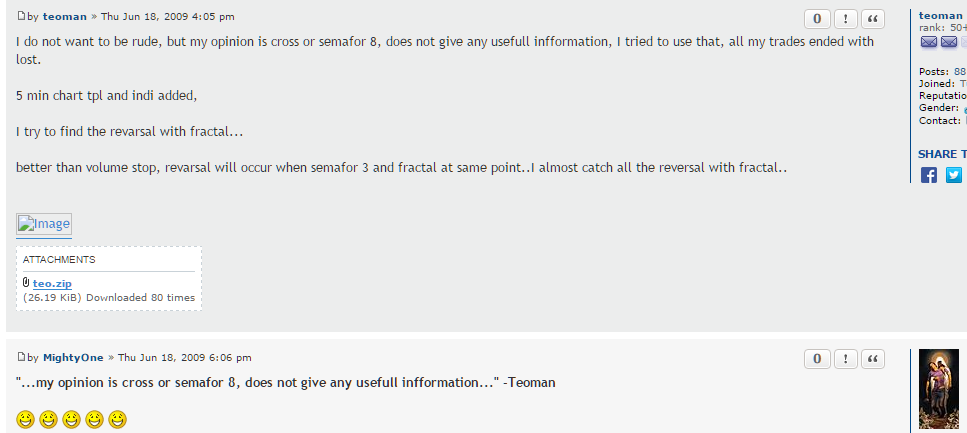967x433 pixels.
Task: Quote MightyOne's post
Action: click(873, 359)
